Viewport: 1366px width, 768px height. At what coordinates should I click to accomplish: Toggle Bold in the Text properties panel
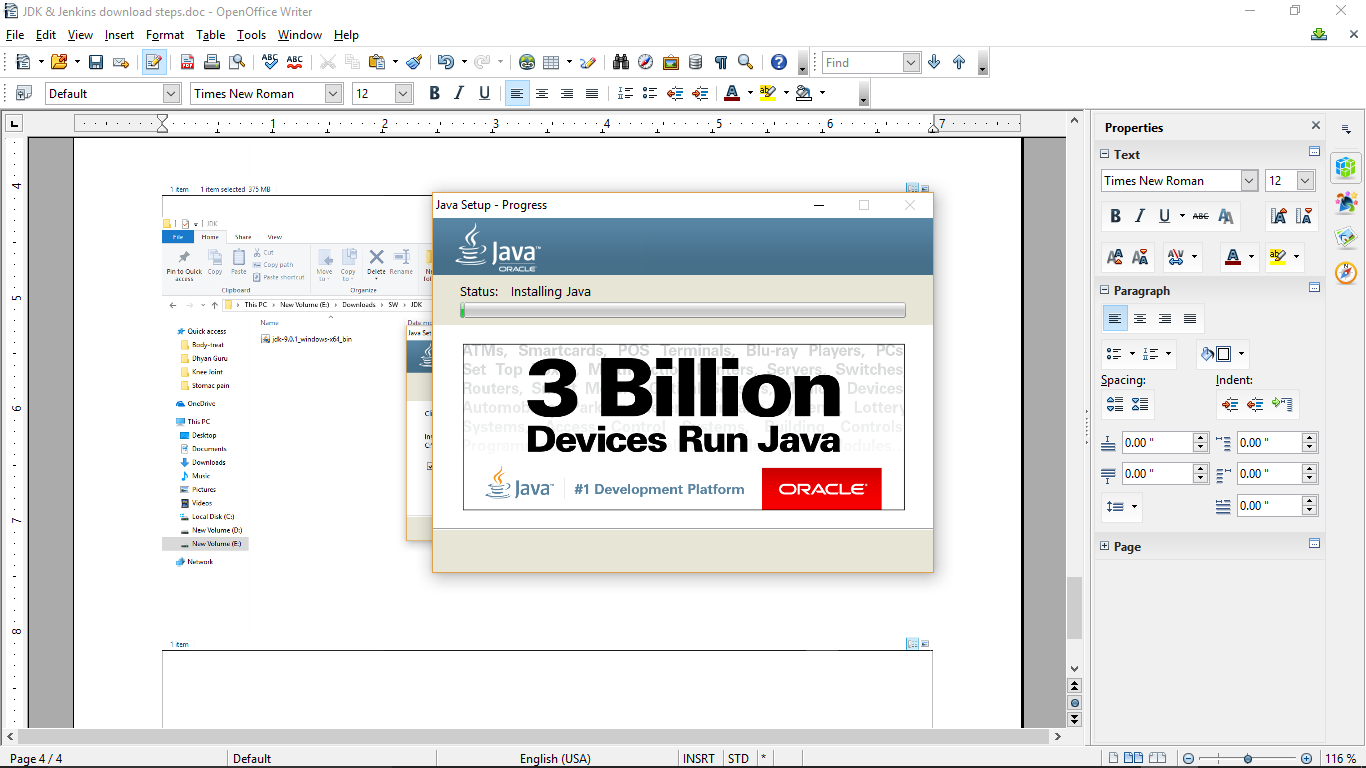coord(1115,215)
